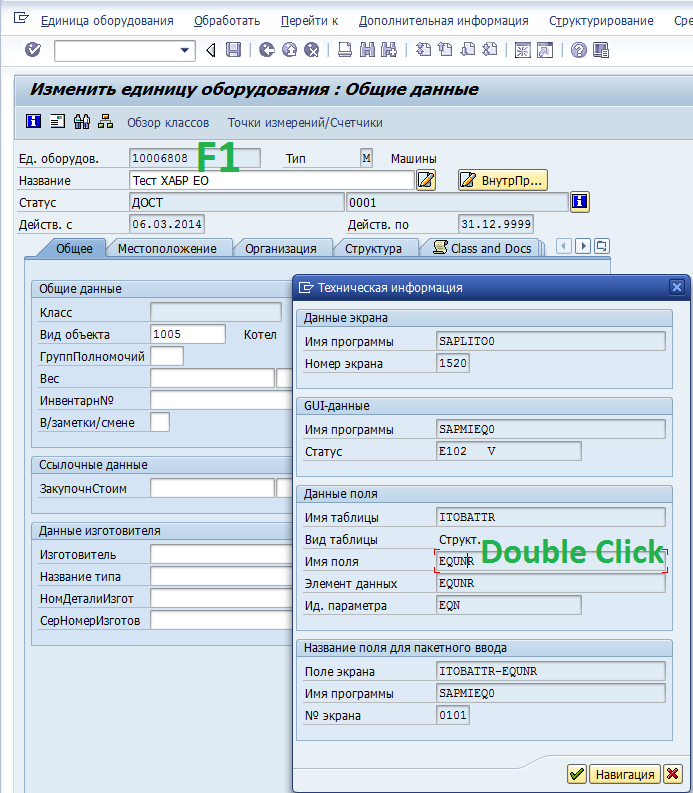The image size is (693, 793).
Task: Click the ВнутрПр... button
Action: 503,180
